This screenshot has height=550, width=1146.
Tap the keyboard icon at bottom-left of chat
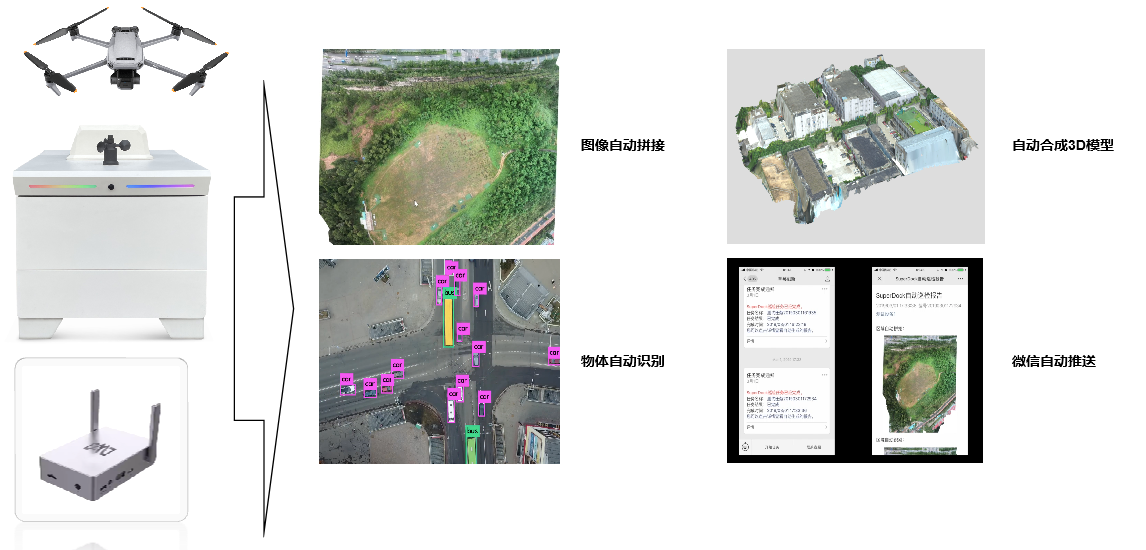tap(746, 447)
